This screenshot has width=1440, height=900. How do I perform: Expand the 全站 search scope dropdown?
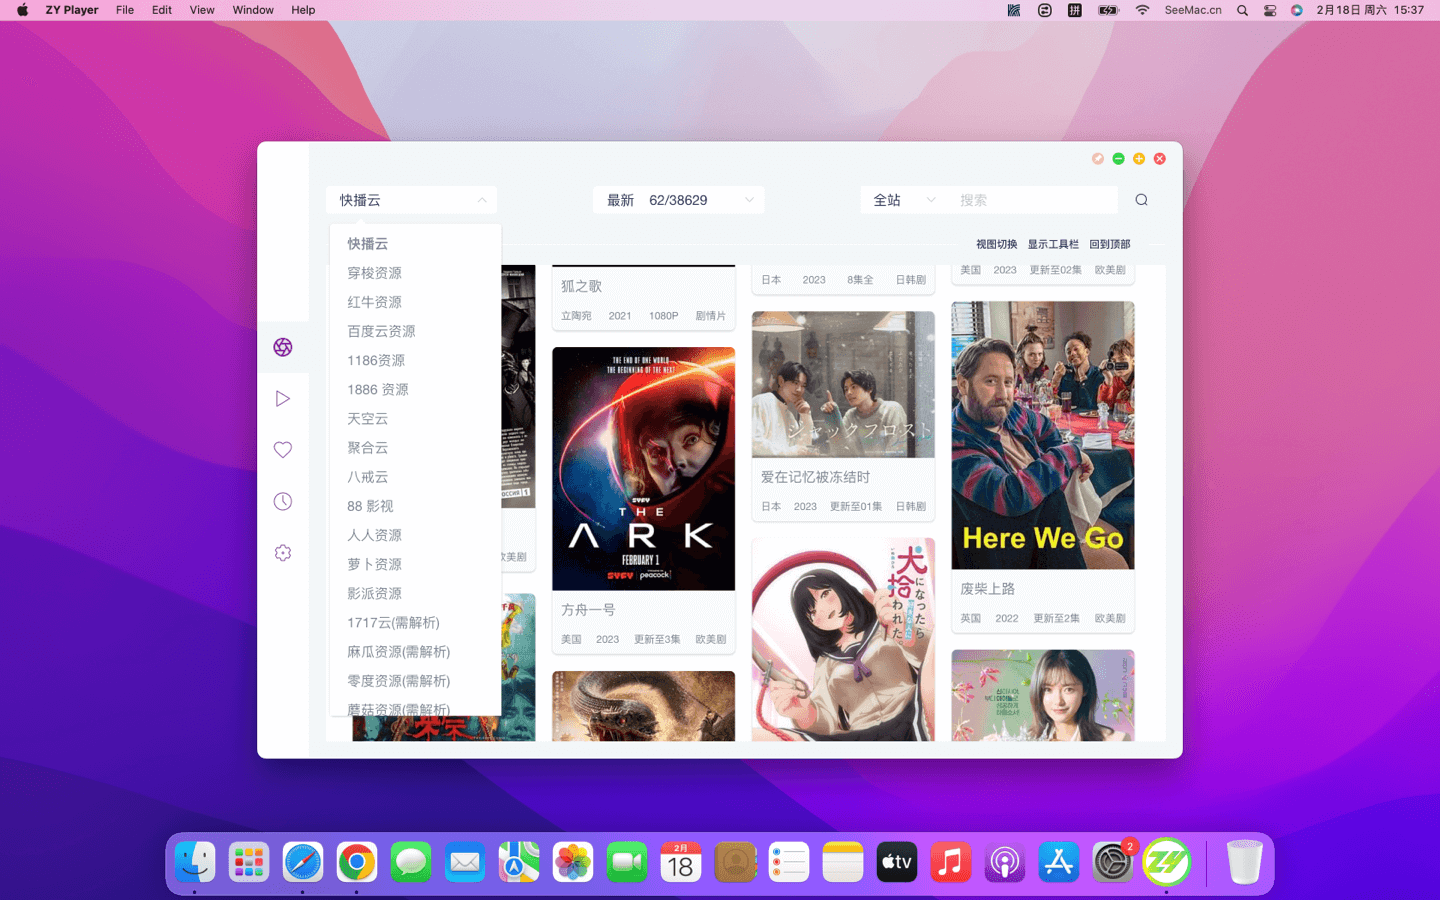[x=903, y=200]
